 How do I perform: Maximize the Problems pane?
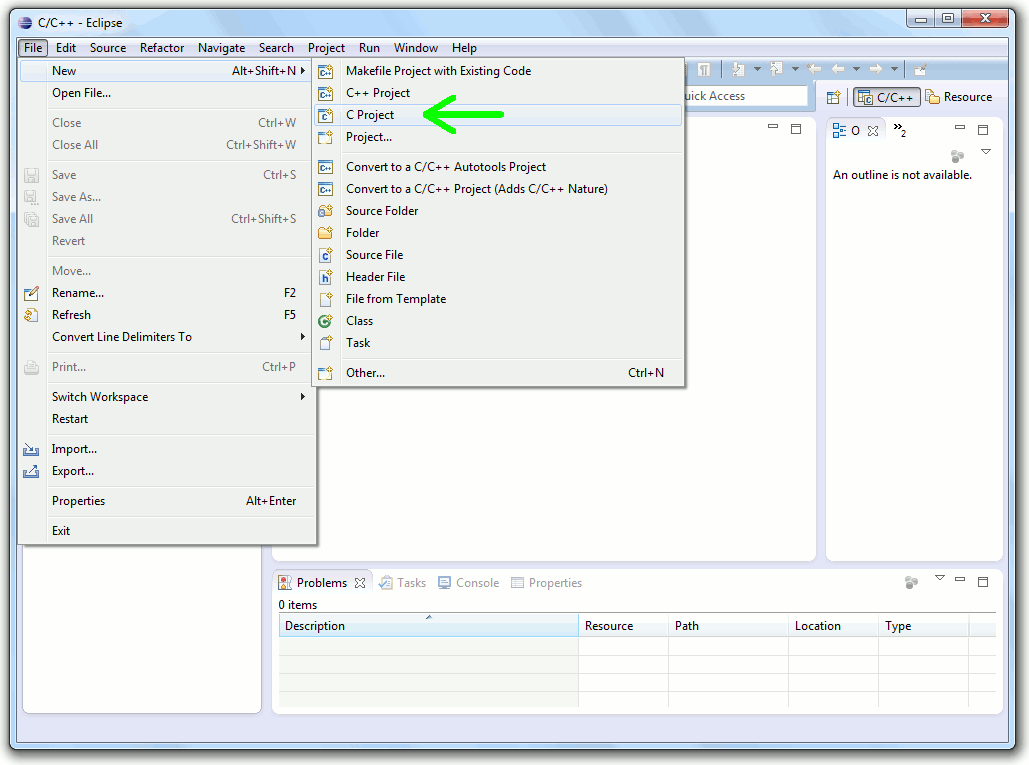983,582
